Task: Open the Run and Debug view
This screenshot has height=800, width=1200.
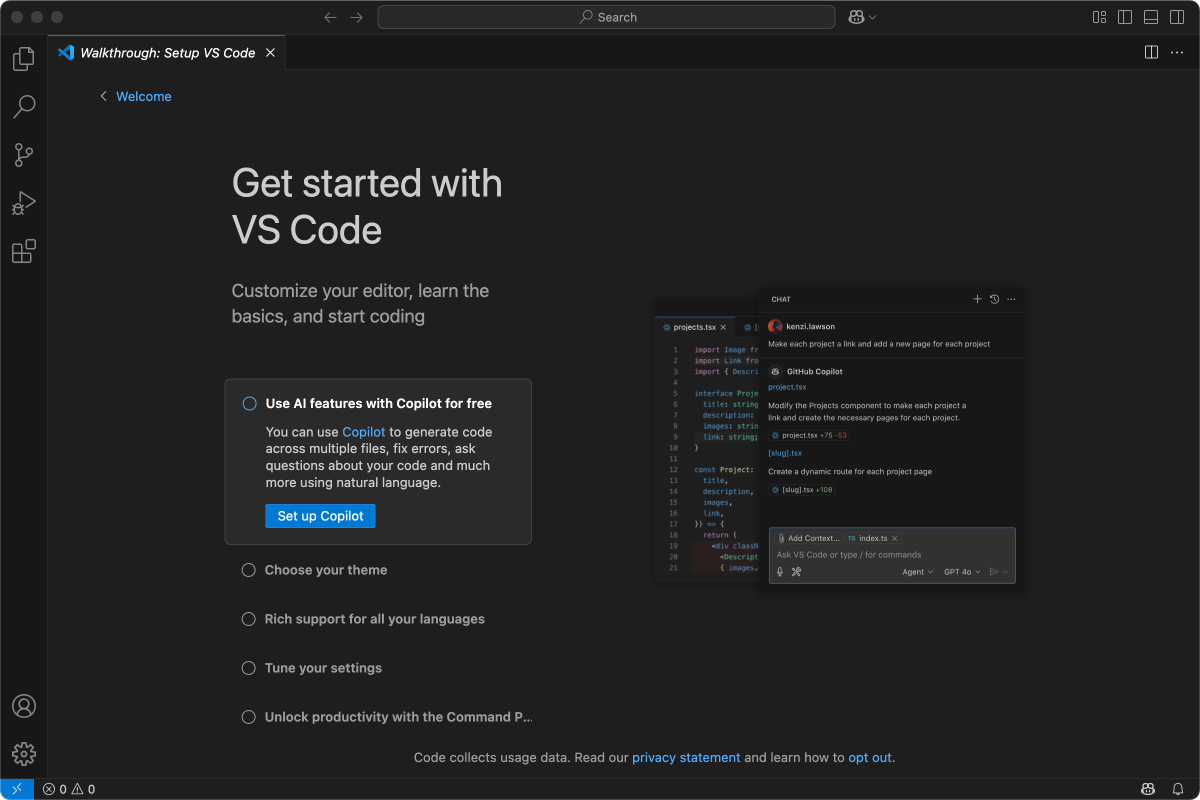Action: coord(23,203)
